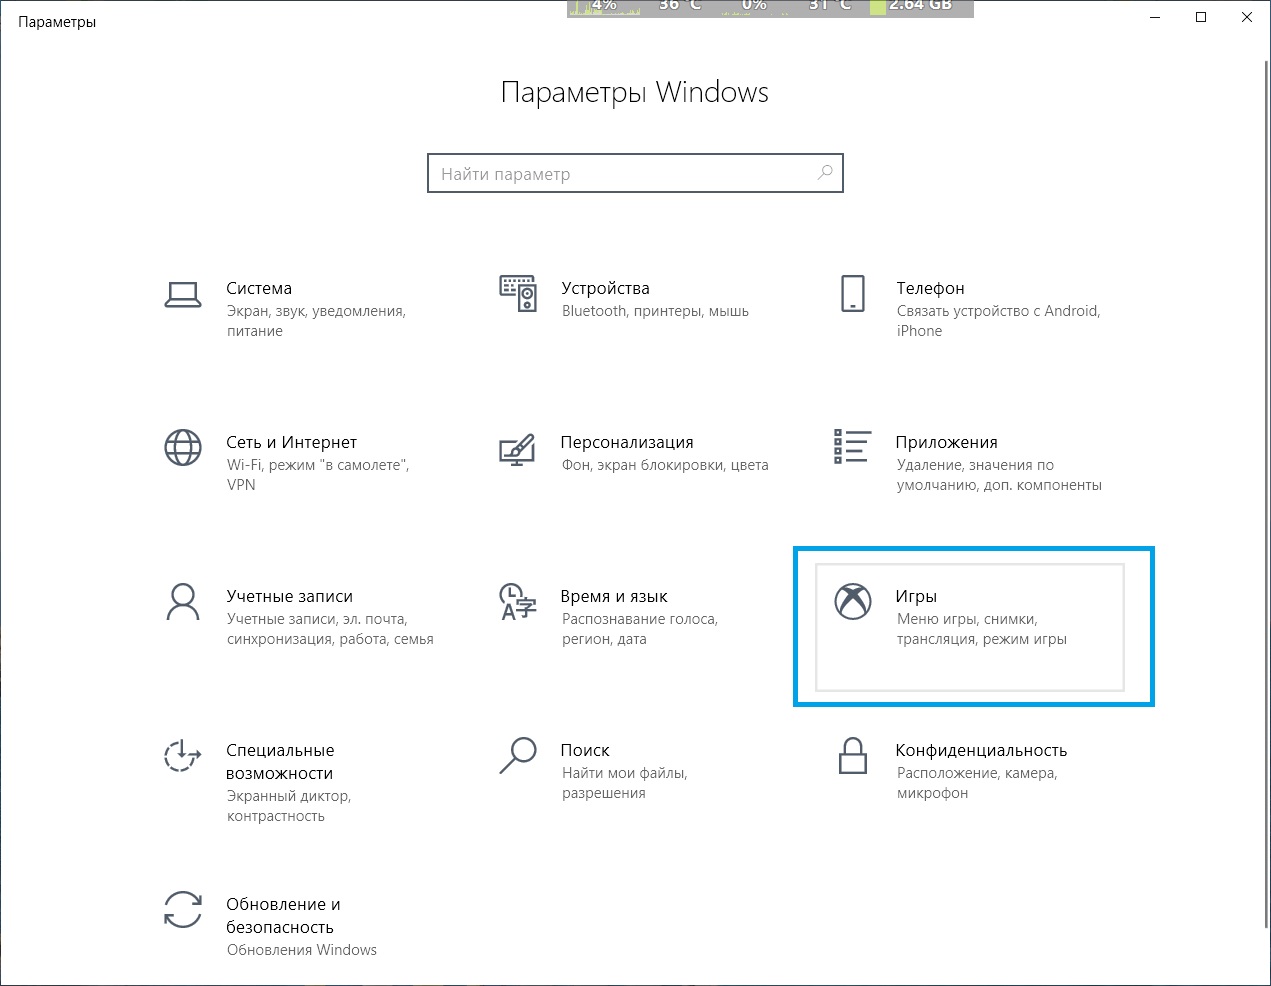Minimize the Параметры window
Screen dimensions: 1271x986
(1155, 17)
